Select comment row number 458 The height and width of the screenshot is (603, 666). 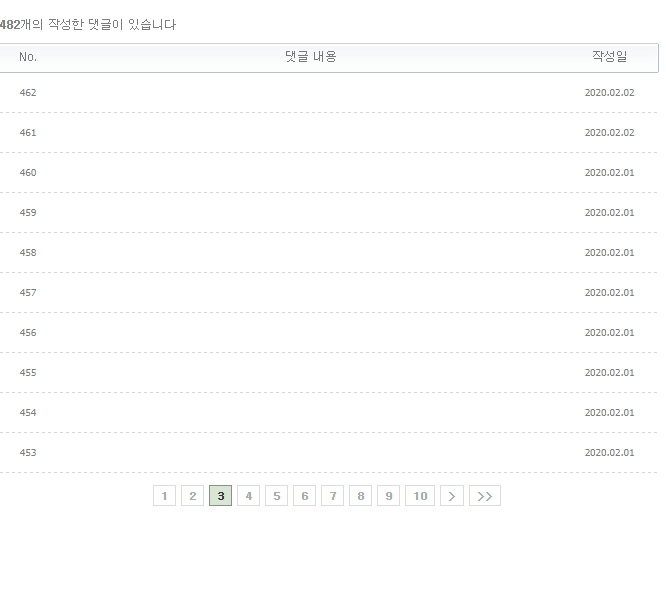[329, 253]
